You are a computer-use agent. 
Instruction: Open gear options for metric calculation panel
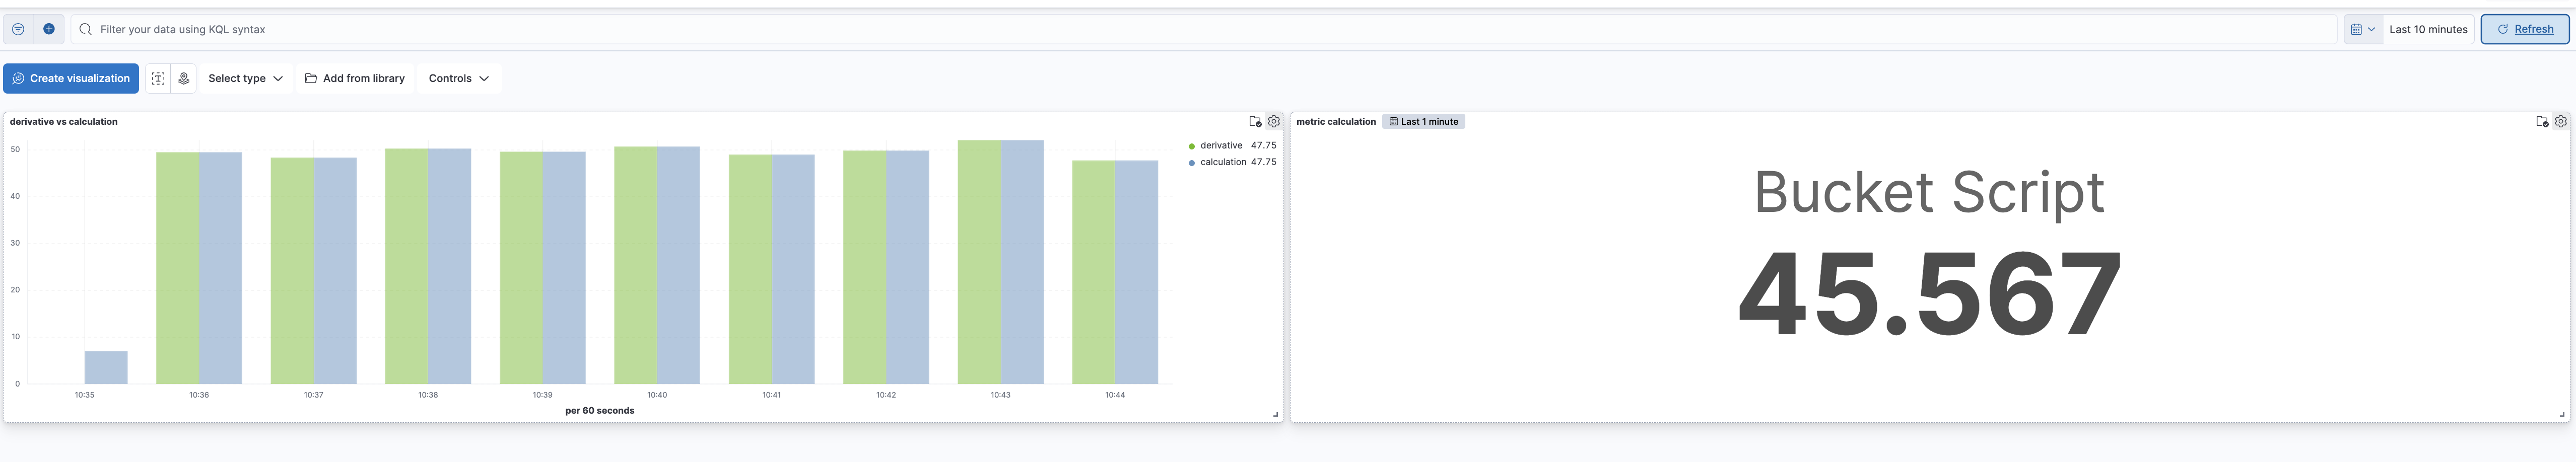(2561, 121)
